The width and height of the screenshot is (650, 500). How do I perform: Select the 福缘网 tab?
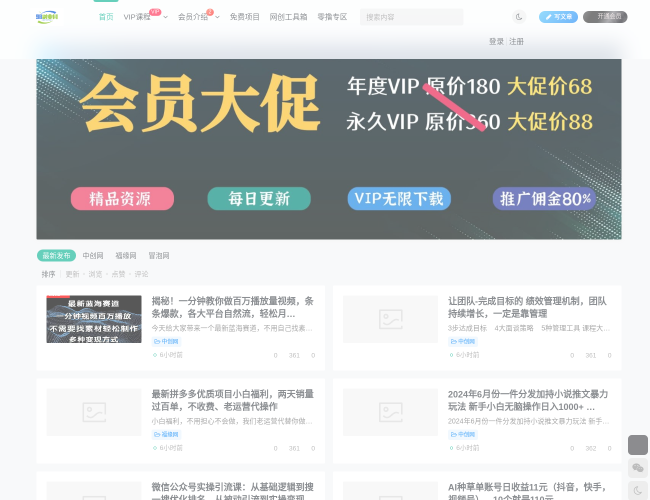(x=126, y=255)
